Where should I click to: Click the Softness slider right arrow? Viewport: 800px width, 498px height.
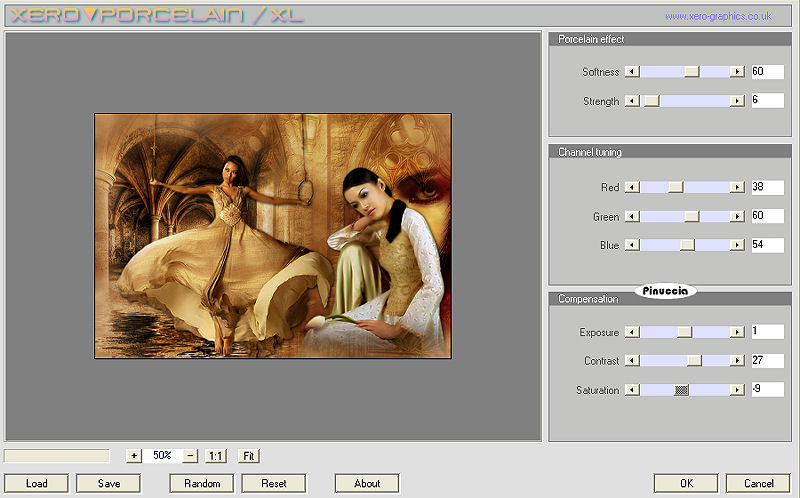point(737,72)
